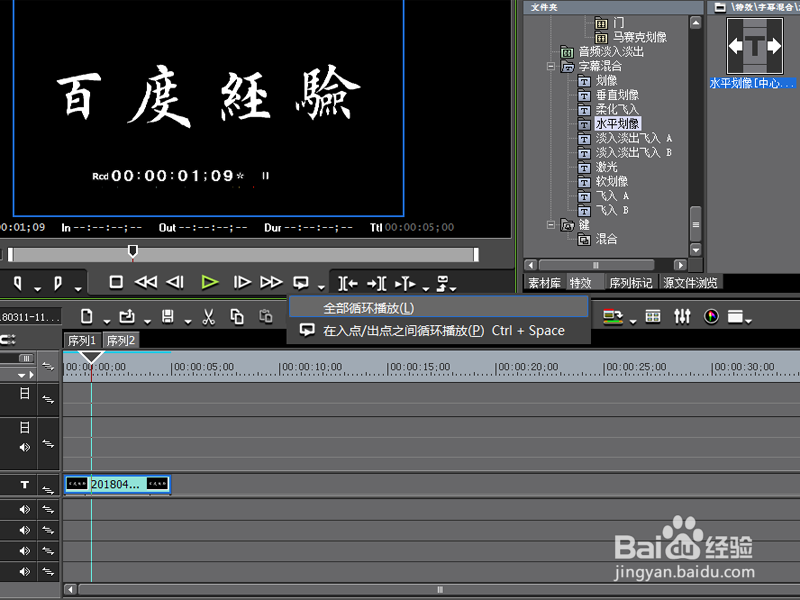Click the new sequence document icon
This screenshot has height=600, width=800.
pyautogui.click(x=87, y=317)
